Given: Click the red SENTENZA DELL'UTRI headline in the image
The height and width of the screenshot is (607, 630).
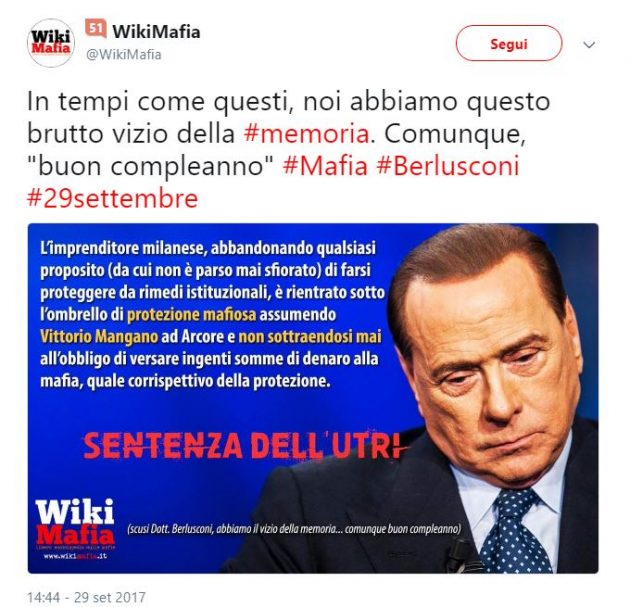Looking at the screenshot, I should (x=242, y=445).
